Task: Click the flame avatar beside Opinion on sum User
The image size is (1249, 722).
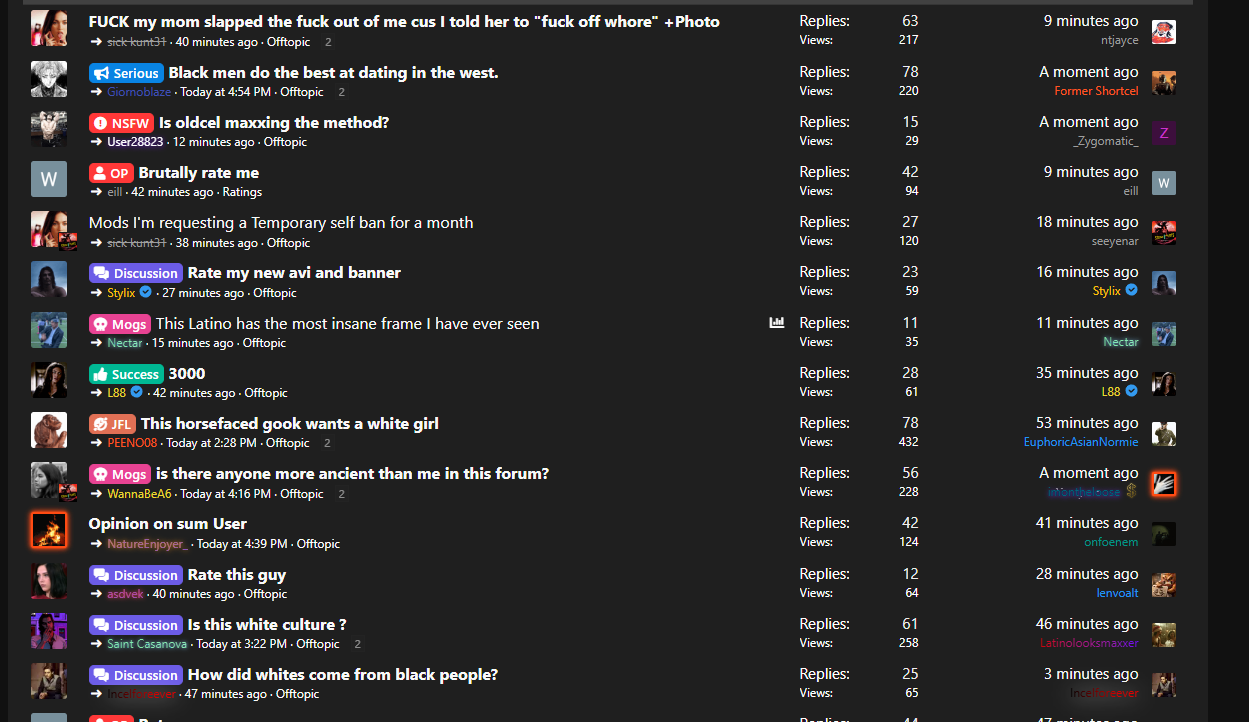Action: (49, 531)
